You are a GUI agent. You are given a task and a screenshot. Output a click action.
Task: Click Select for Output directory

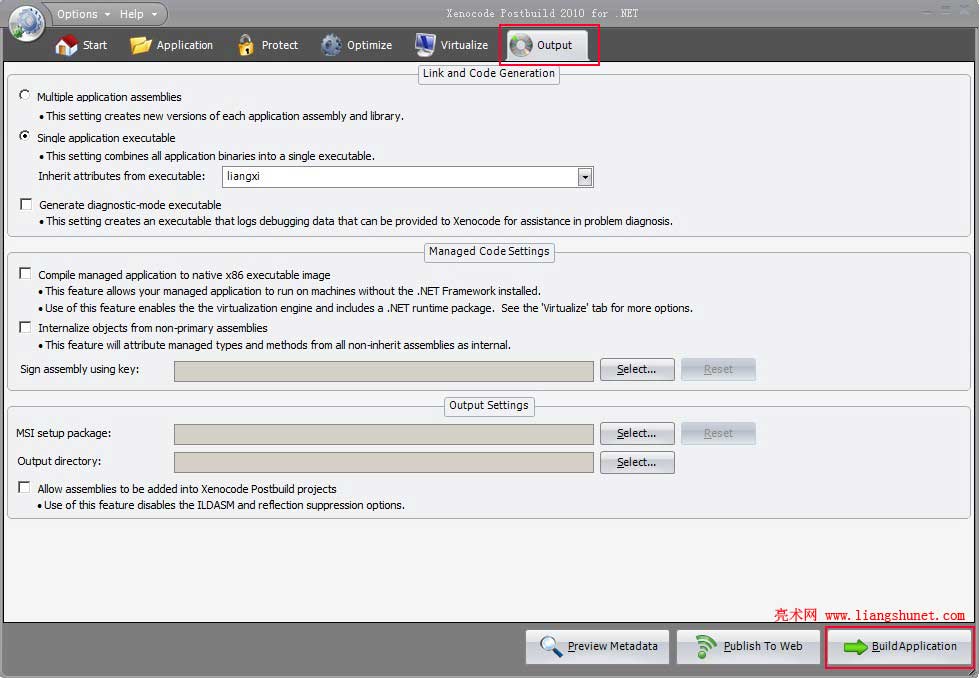(x=637, y=463)
